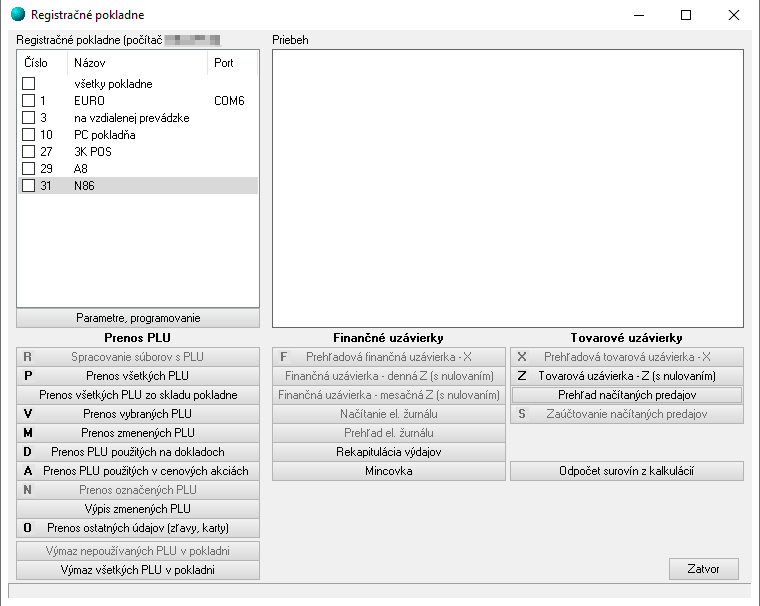Open 'Rekapitulácia výdajov'
This screenshot has width=760, height=606.
pos(389,452)
